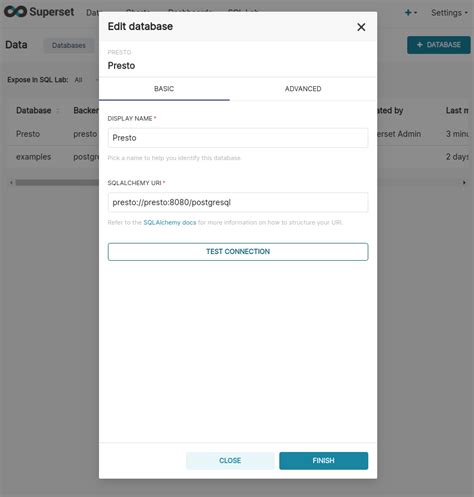Click the TEST CONNECTION button
The width and height of the screenshot is (474, 497).
tap(238, 252)
